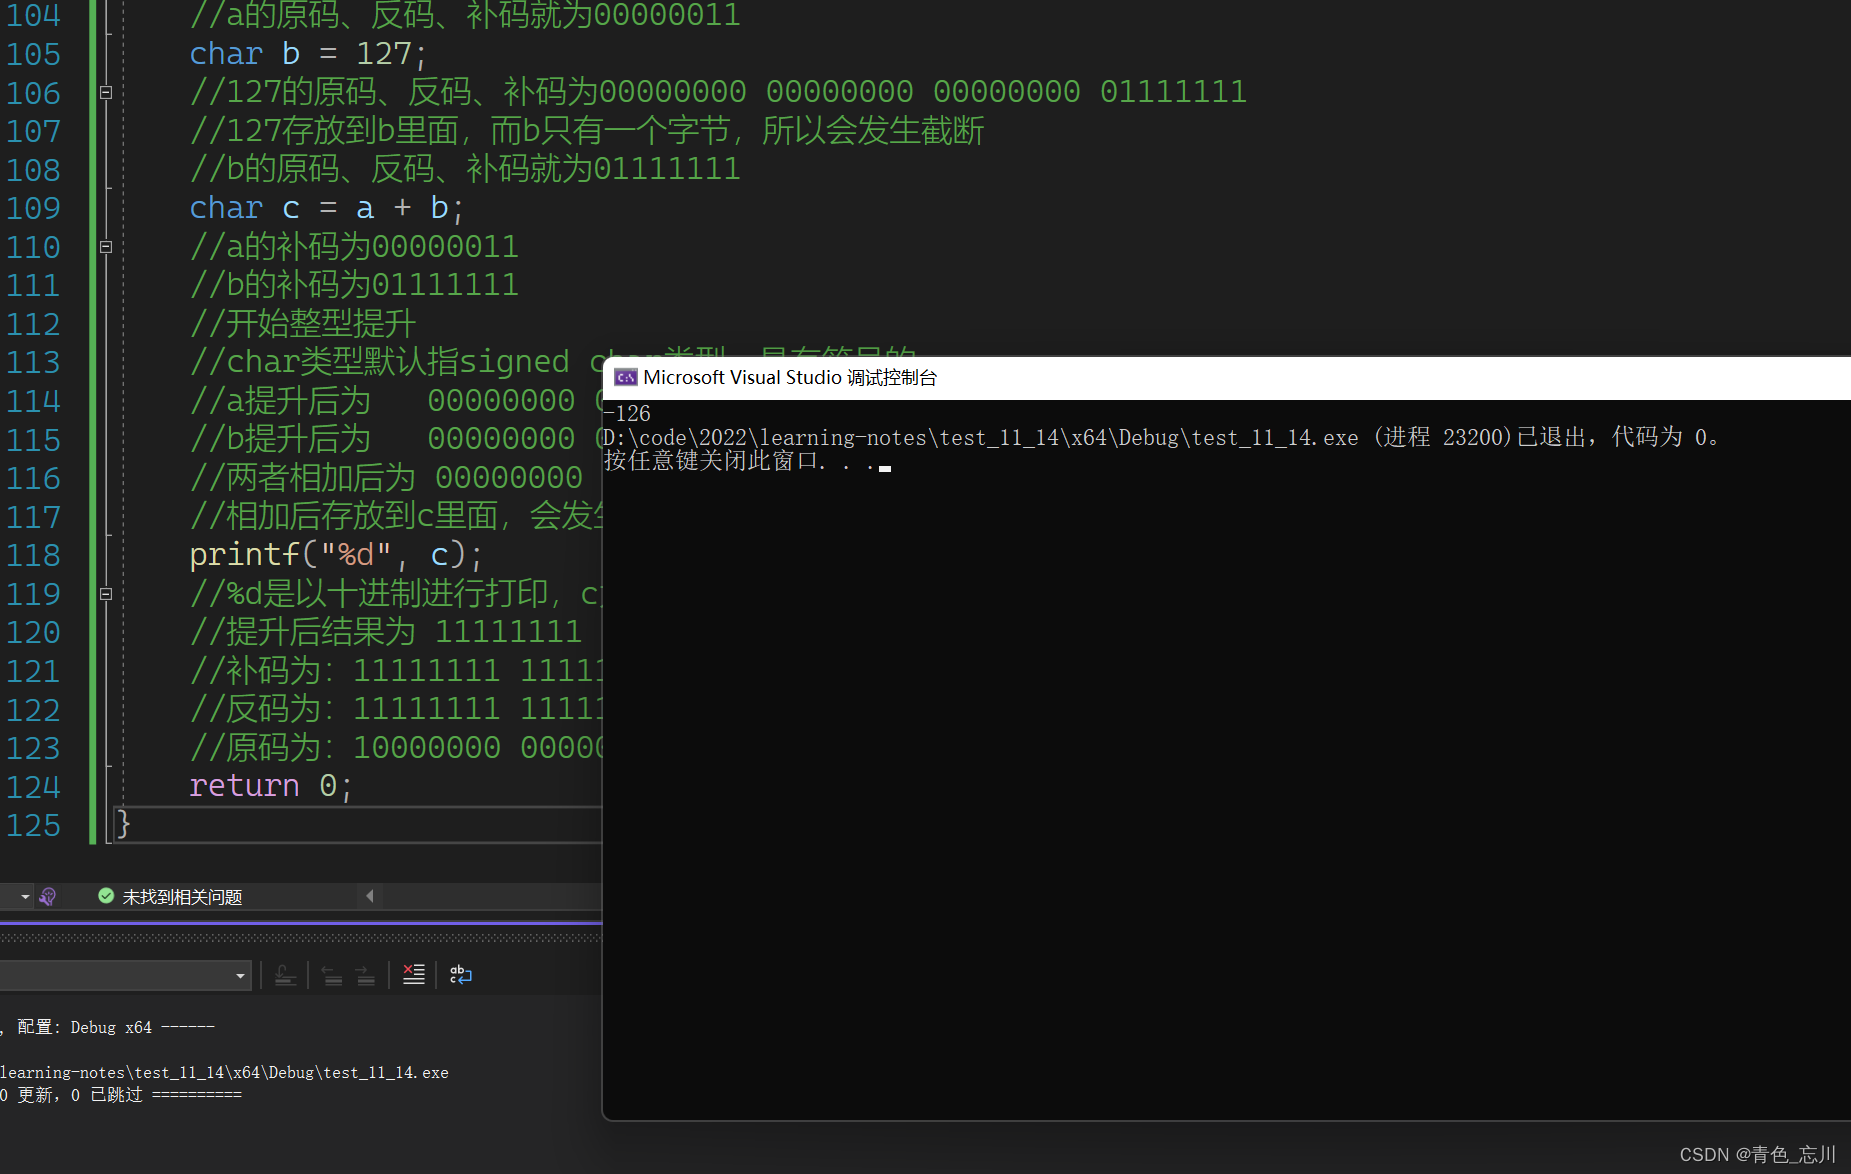Click the test_11_14.exe path in Output

pos(224,1072)
